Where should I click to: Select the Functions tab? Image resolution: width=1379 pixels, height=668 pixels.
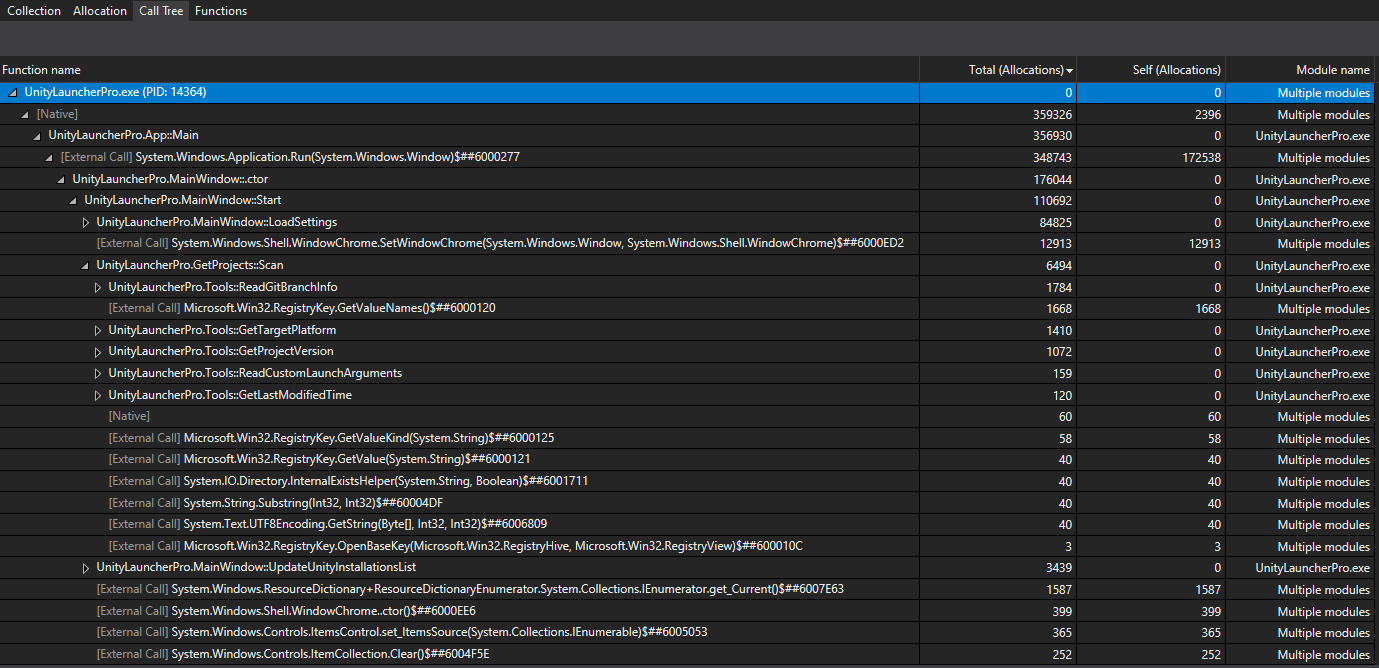click(221, 11)
